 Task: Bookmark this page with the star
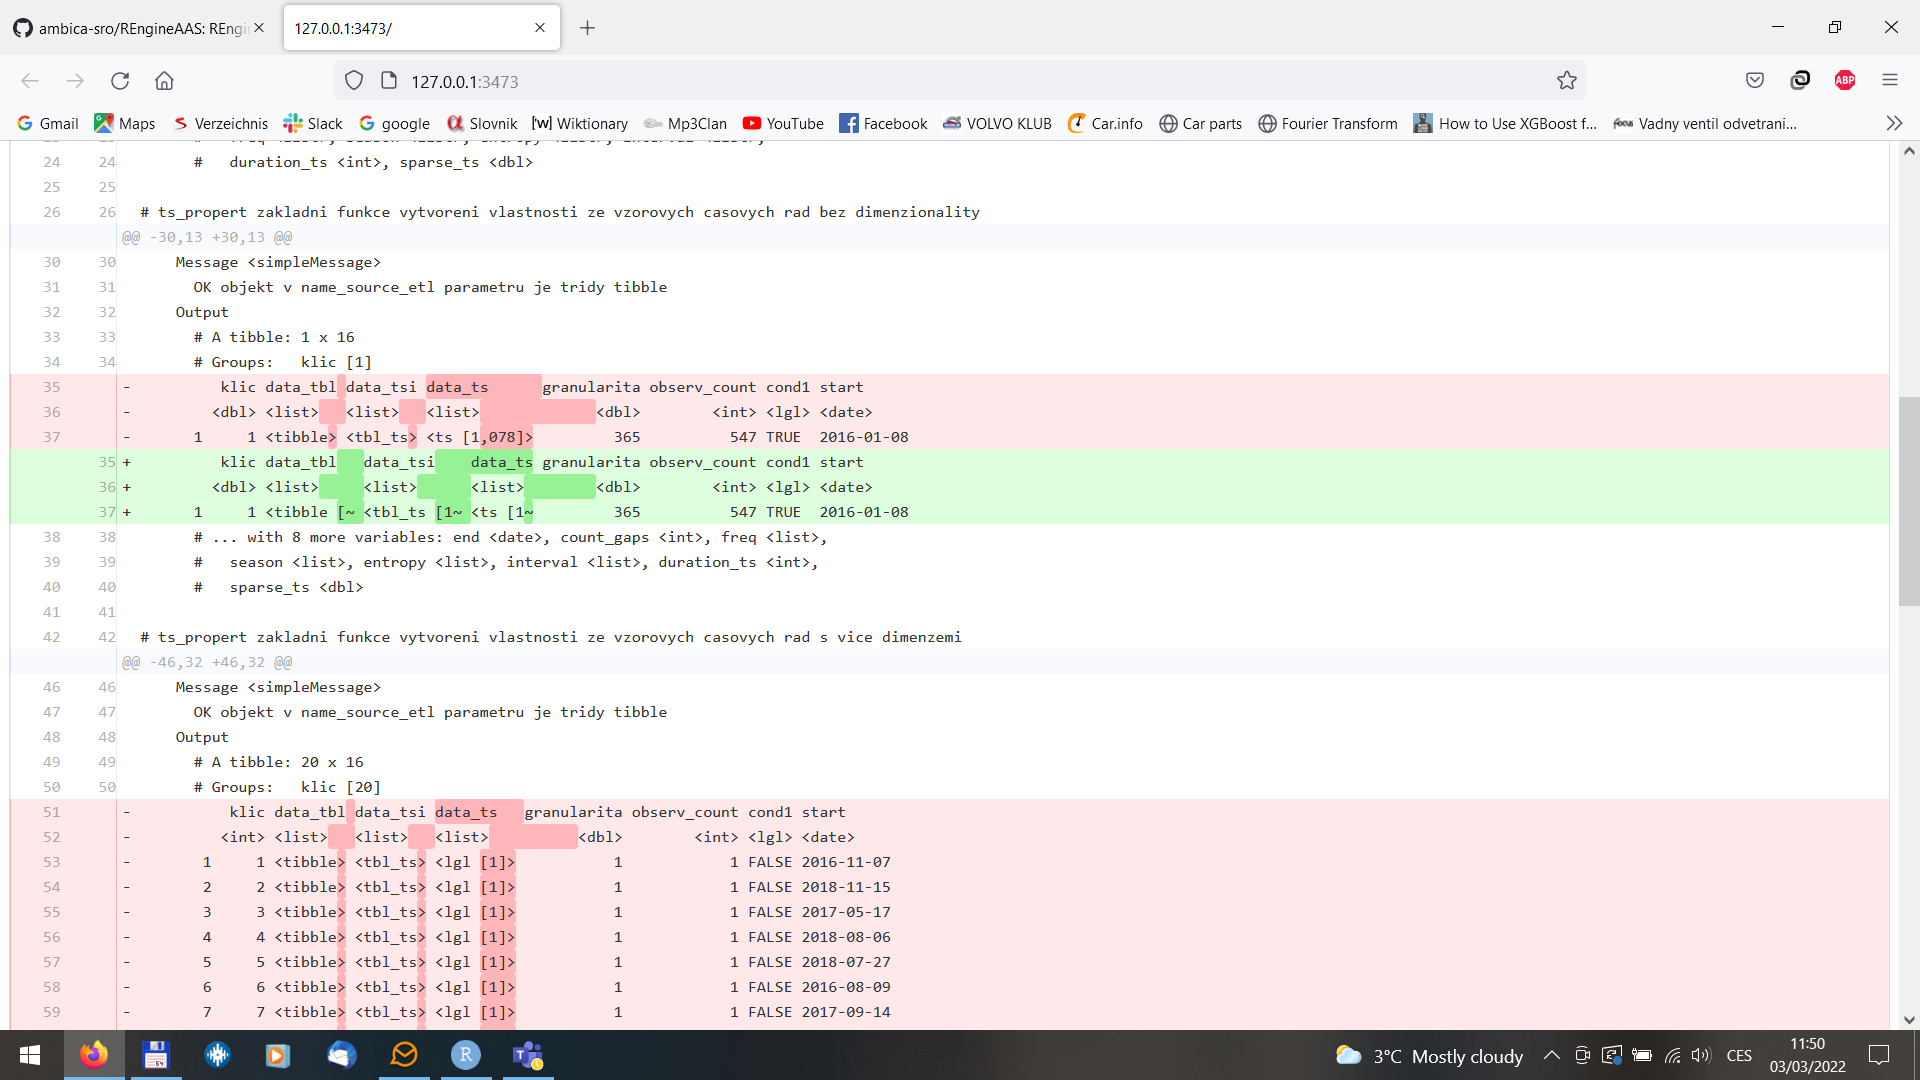[x=1567, y=80]
